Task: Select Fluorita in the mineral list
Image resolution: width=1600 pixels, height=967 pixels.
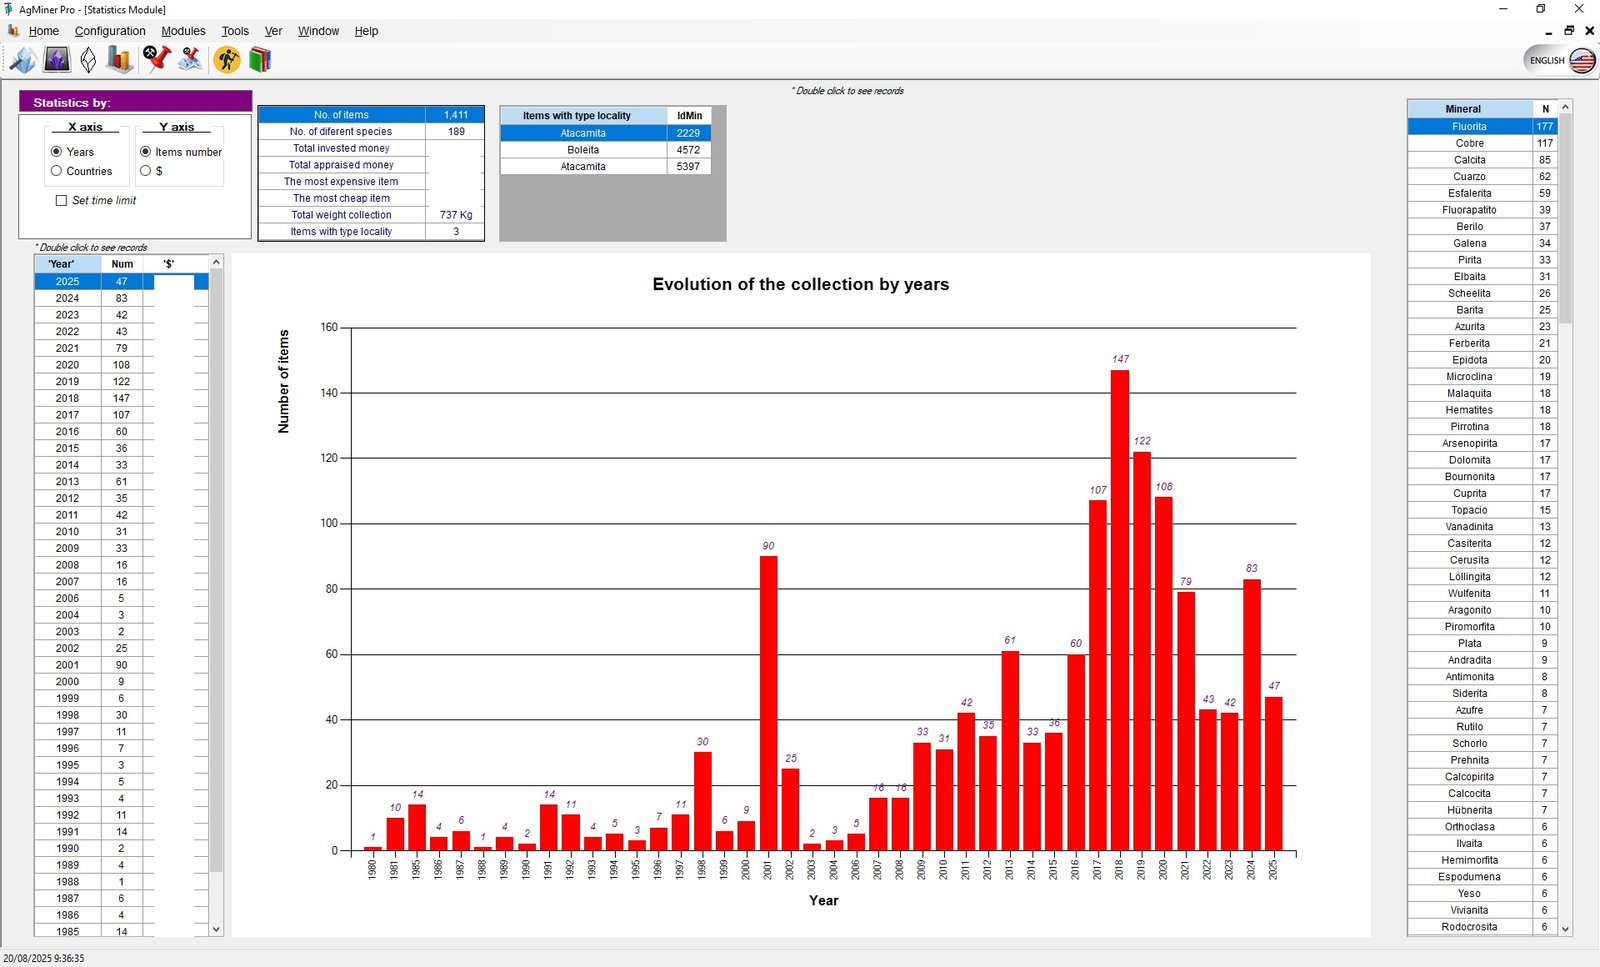Action: tap(1482, 127)
